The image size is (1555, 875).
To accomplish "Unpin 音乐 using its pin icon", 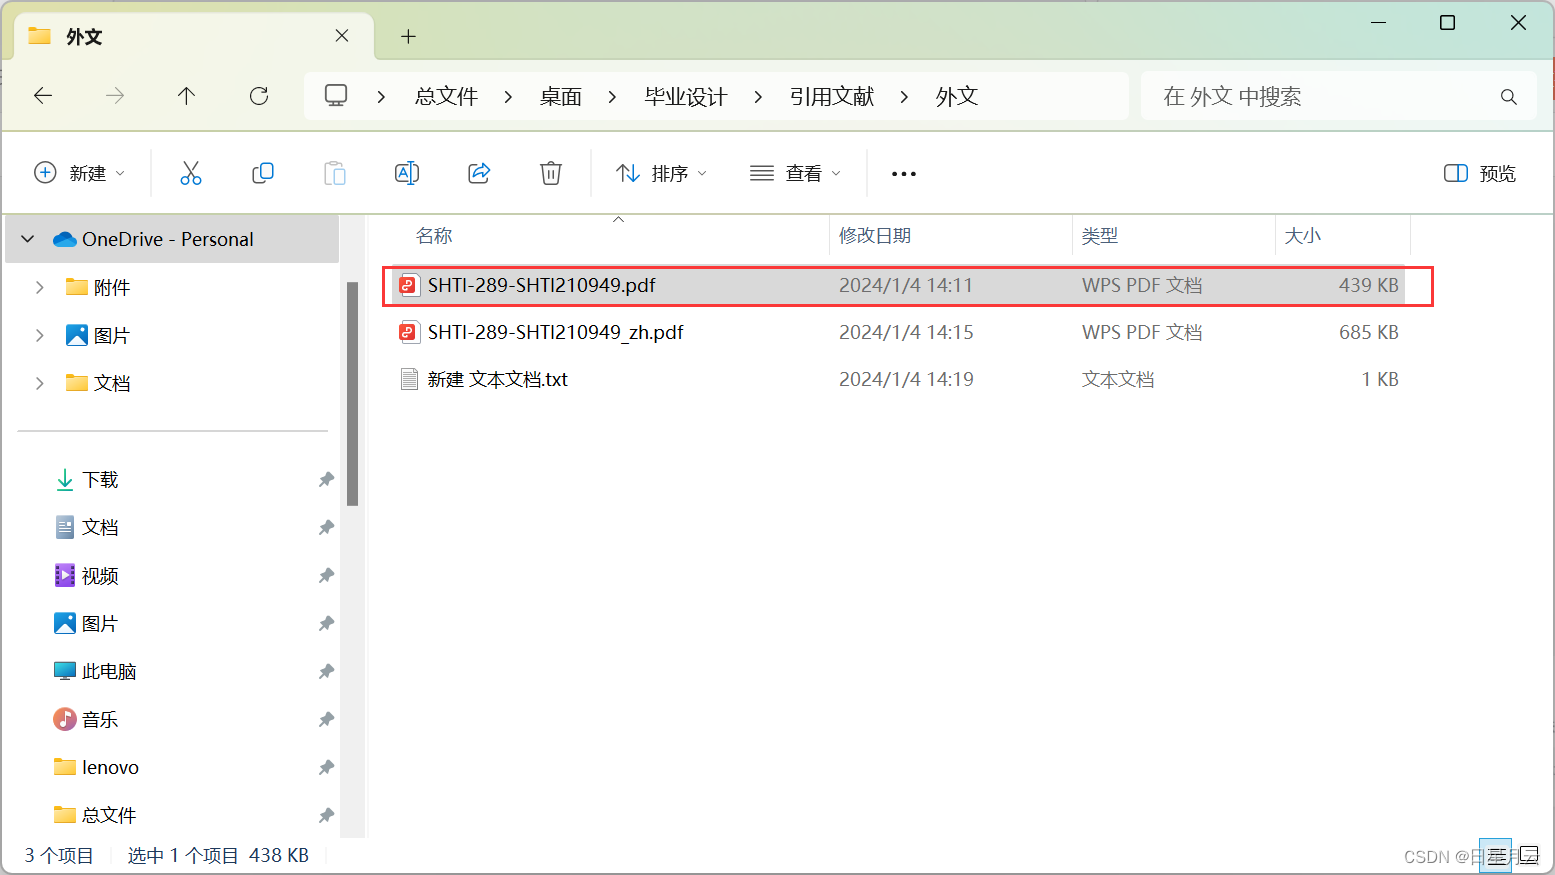I will click(x=326, y=720).
